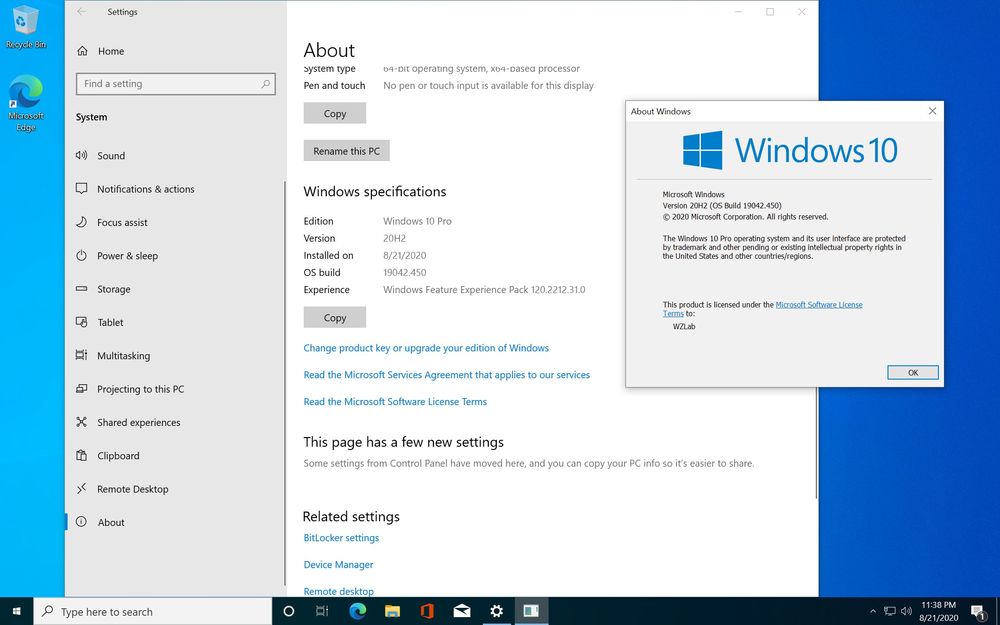Show hidden icons via tray chevron
This screenshot has width=1000, height=625.
872,611
